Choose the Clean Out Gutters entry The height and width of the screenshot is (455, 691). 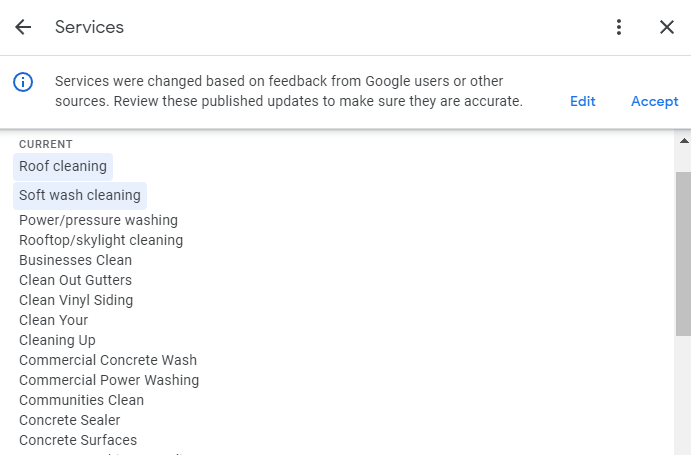point(75,280)
